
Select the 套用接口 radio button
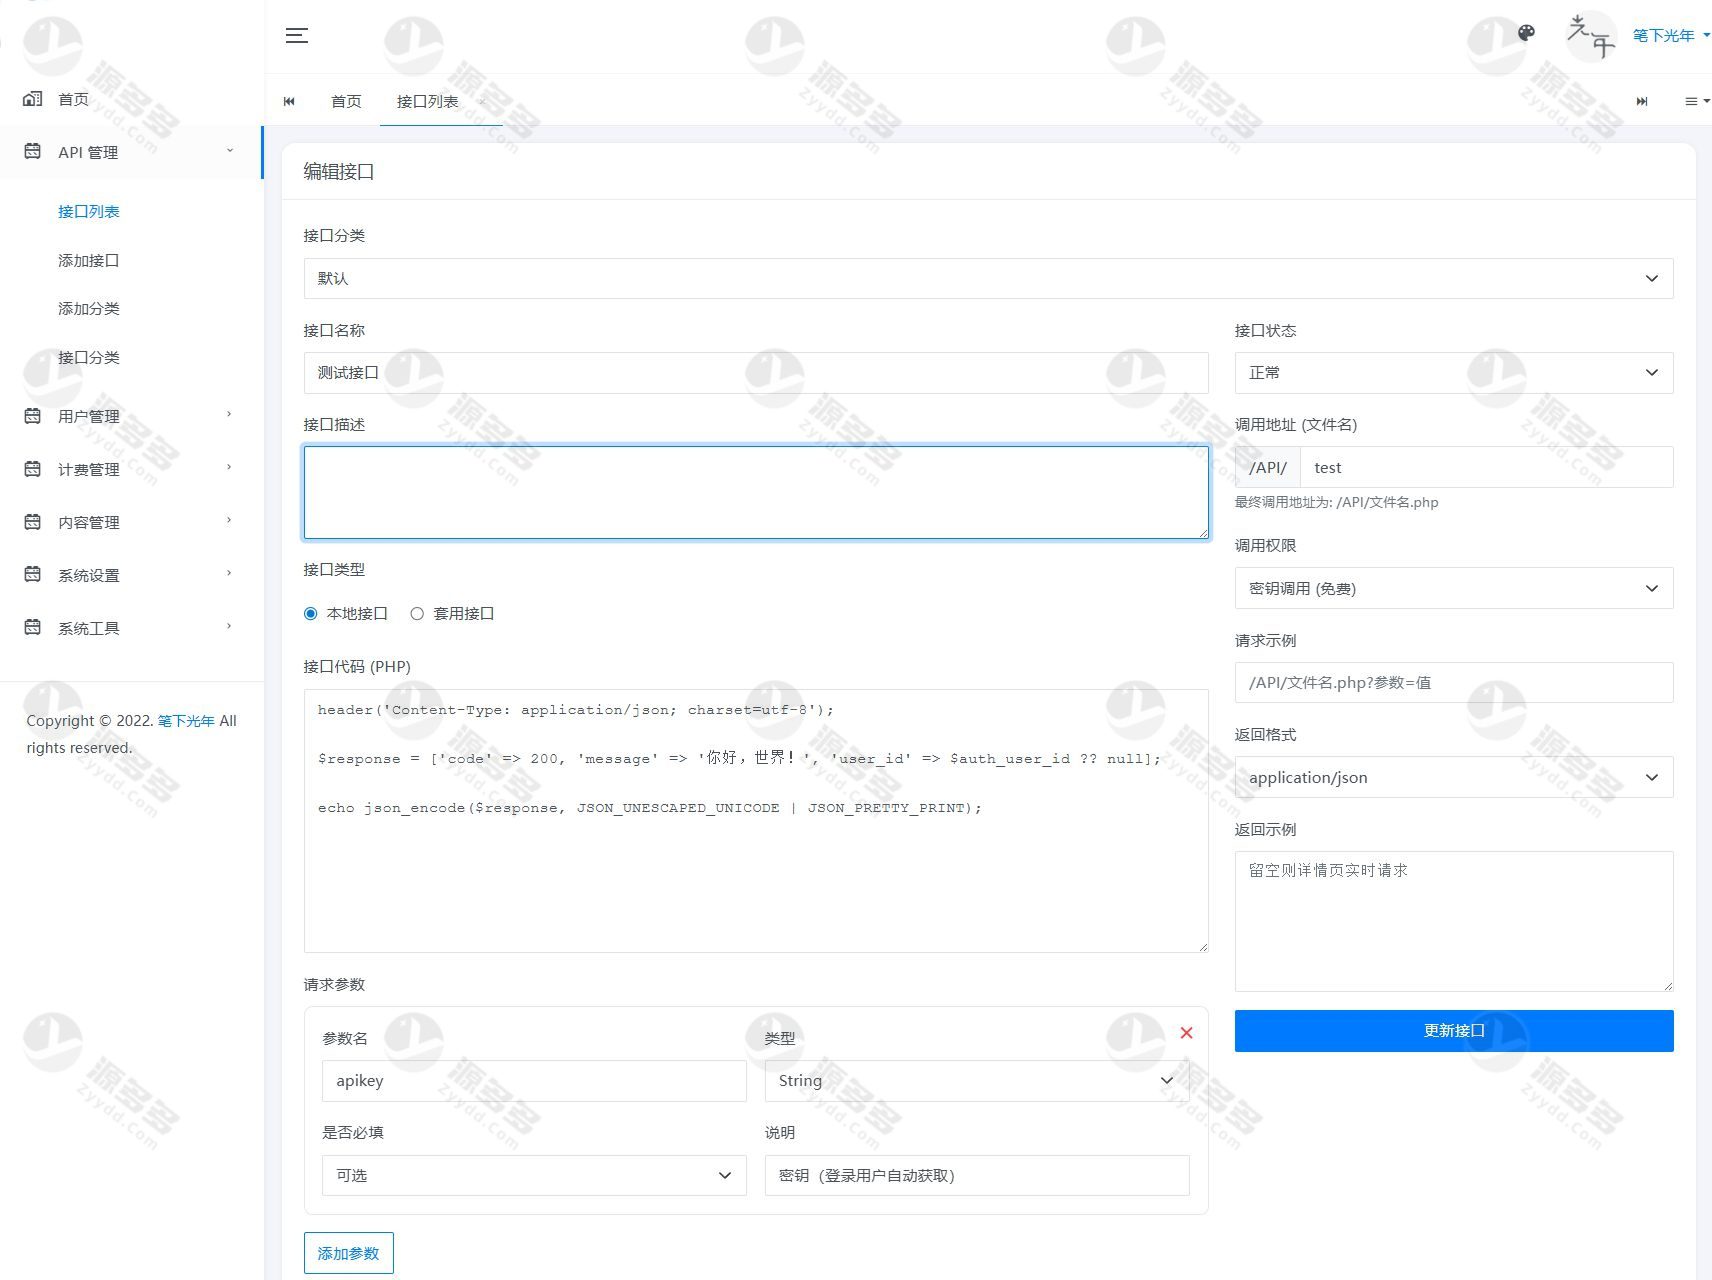pos(417,614)
